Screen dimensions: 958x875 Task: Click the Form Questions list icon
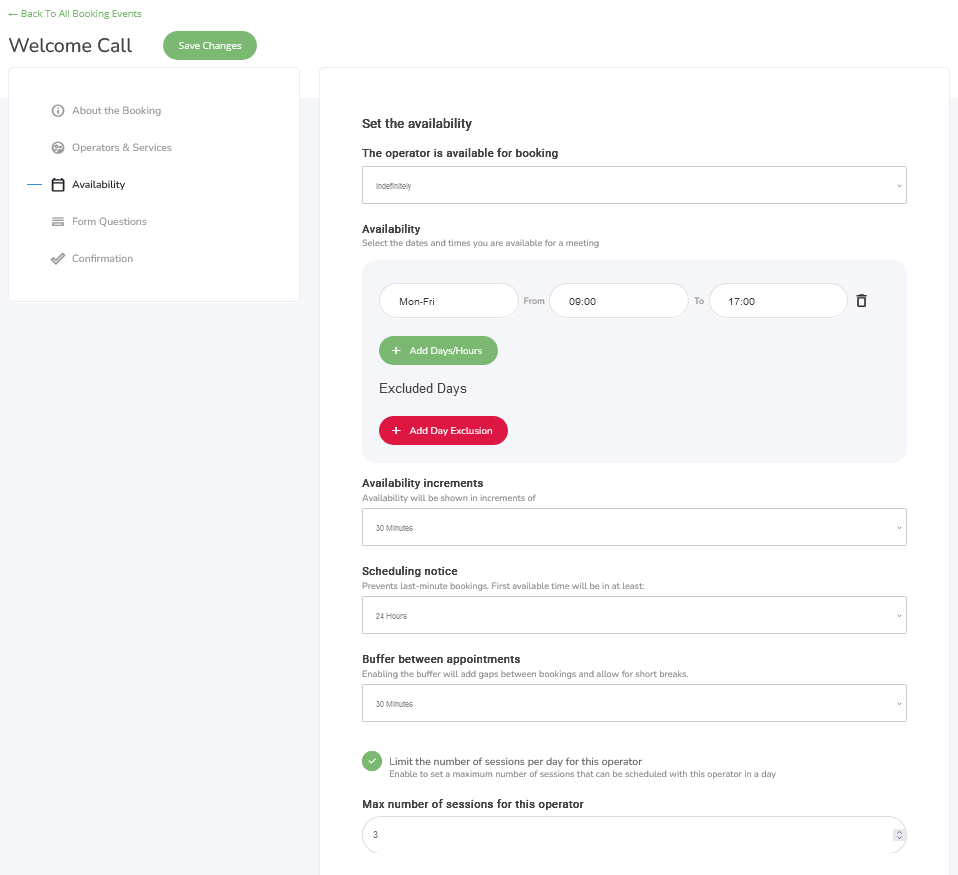click(x=57, y=222)
